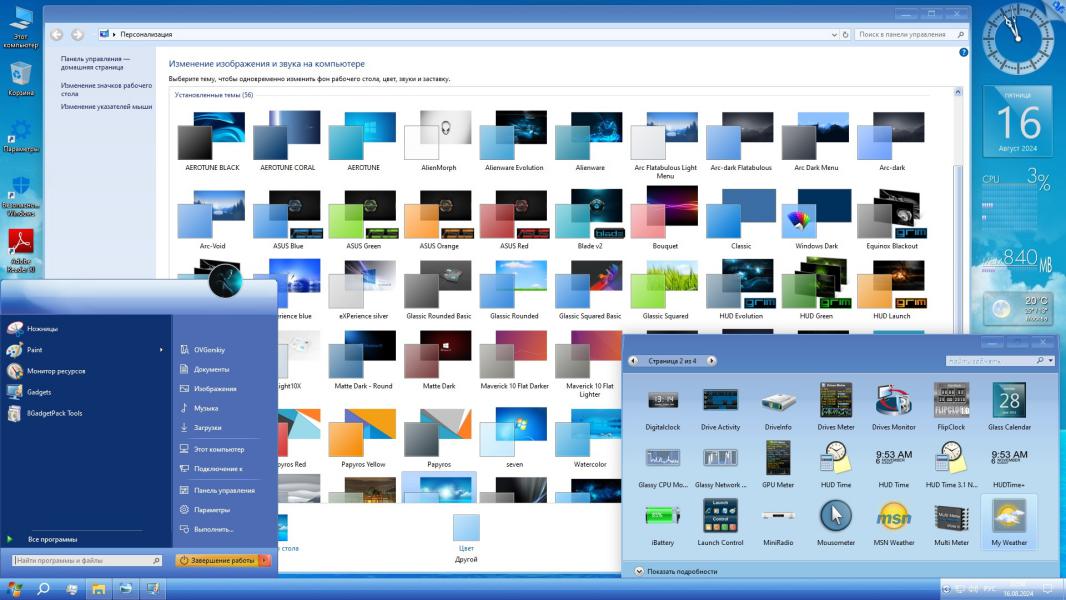The width and height of the screenshot is (1066, 600).
Task: Open the arrow beside Завершение работы
Action: pyautogui.click(x=265, y=561)
